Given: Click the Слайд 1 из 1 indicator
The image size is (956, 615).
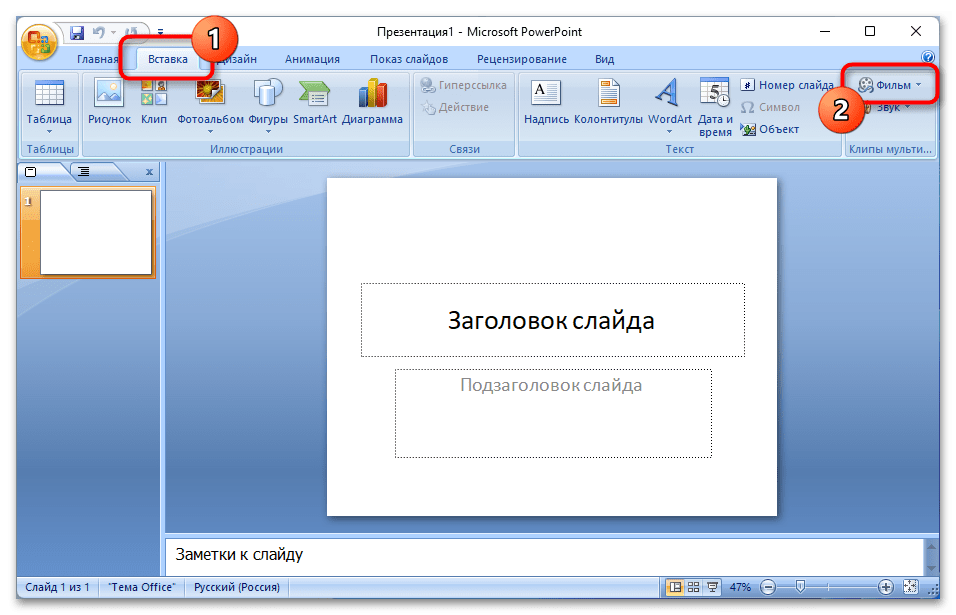Looking at the screenshot, I should pyautogui.click(x=57, y=587).
